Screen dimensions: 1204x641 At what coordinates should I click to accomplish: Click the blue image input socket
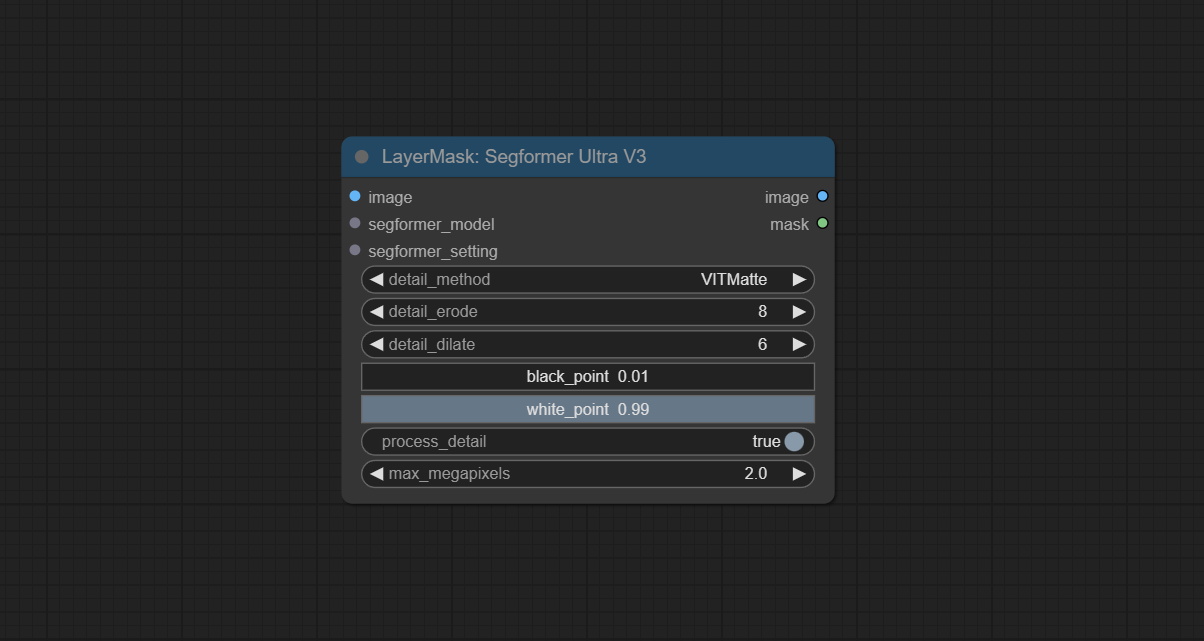coord(355,197)
